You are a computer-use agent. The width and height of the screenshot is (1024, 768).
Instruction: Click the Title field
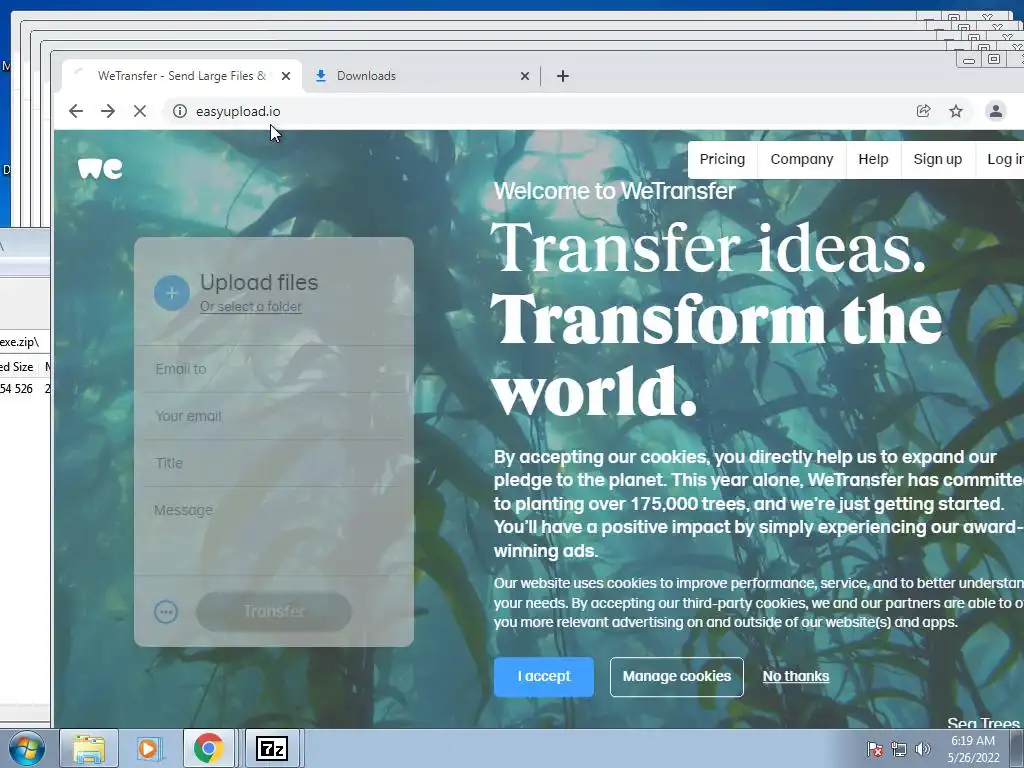(x=274, y=463)
